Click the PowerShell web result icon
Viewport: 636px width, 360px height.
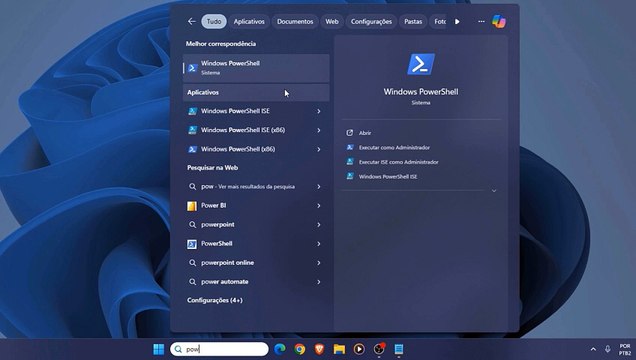point(192,244)
